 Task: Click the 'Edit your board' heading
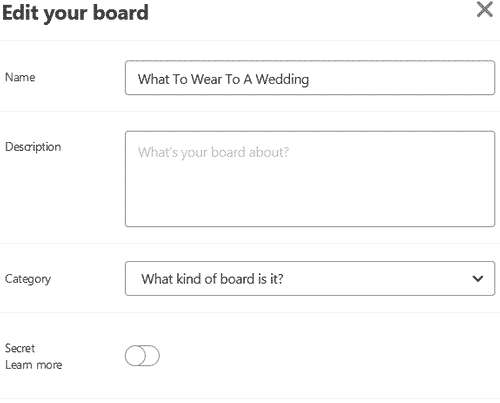coord(75,13)
